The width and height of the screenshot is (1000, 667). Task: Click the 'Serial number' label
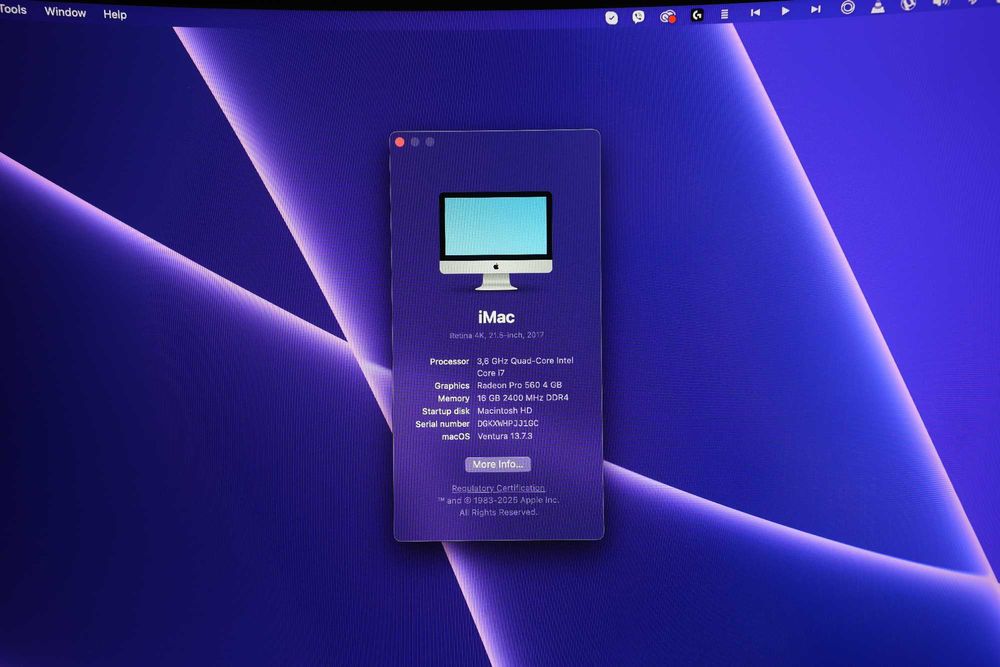[443, 424]
